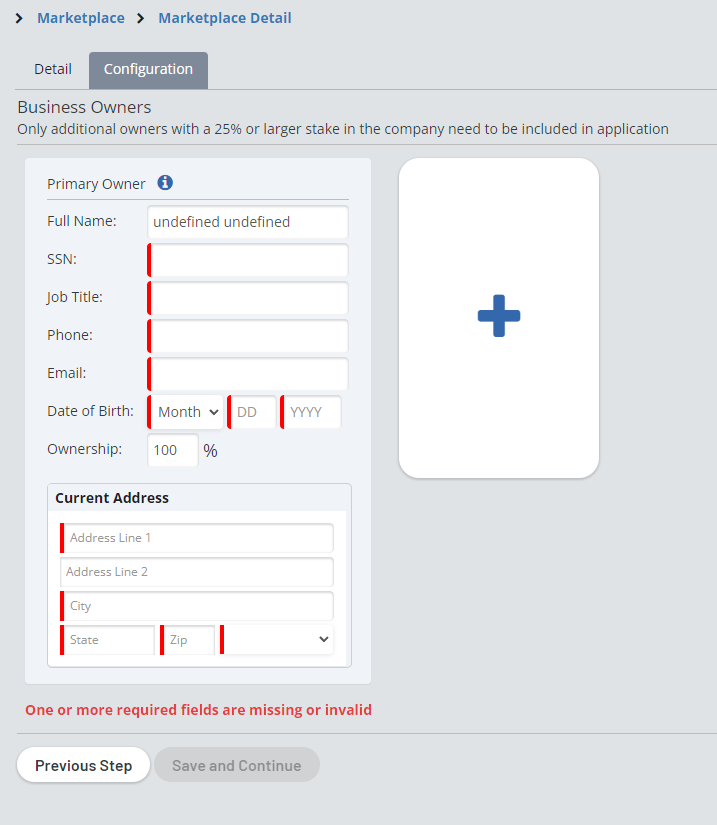Click into the SSN field
The height and width of the screenshot is (825, 717).
point(248,260)
